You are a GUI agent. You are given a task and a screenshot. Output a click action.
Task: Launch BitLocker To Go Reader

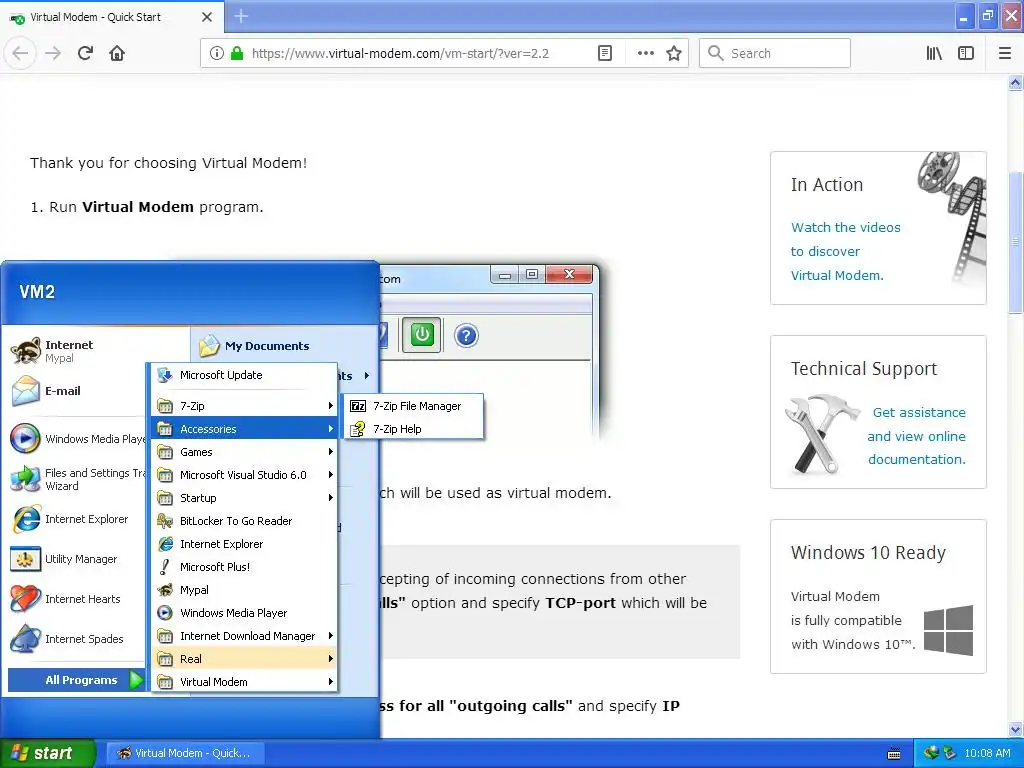pyautogui.click(x=245, y=520)
